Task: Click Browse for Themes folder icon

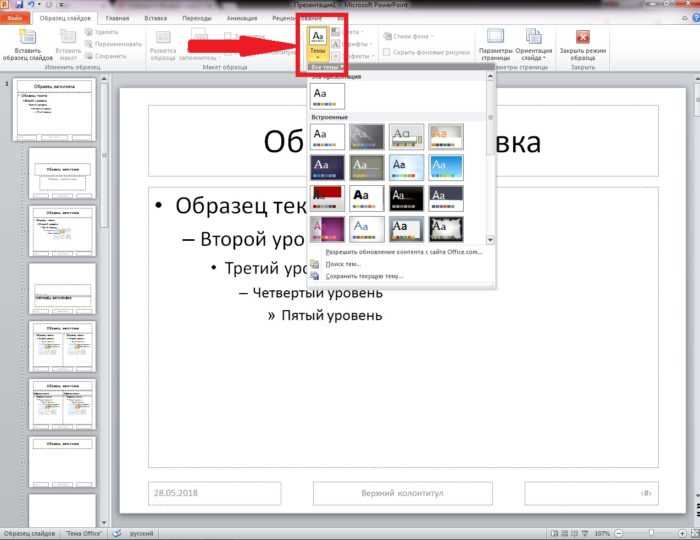Action: click(x=315, y=264)
